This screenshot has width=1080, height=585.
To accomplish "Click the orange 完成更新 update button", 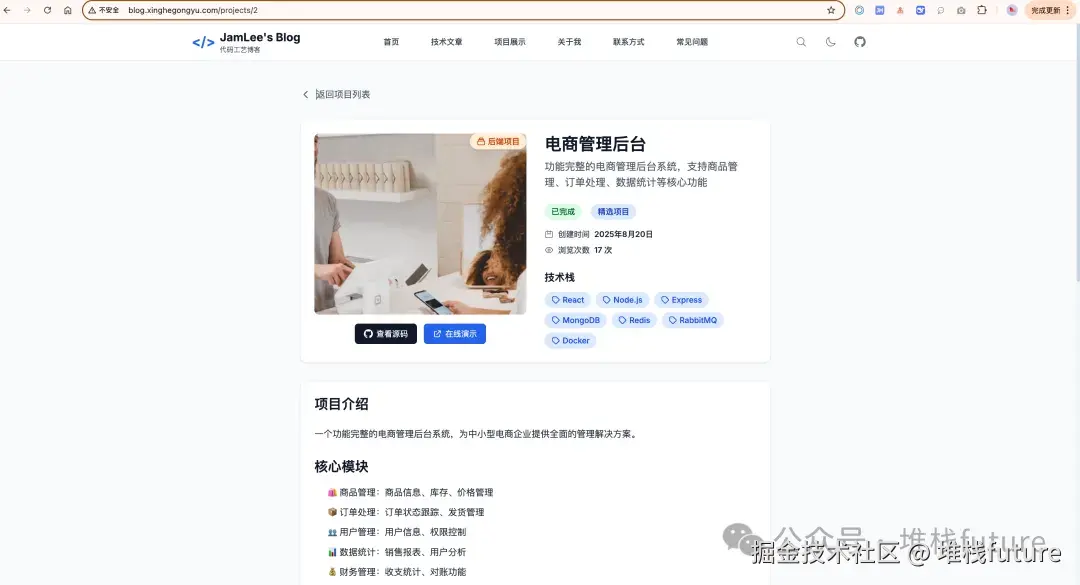I will pos(1047,10).
